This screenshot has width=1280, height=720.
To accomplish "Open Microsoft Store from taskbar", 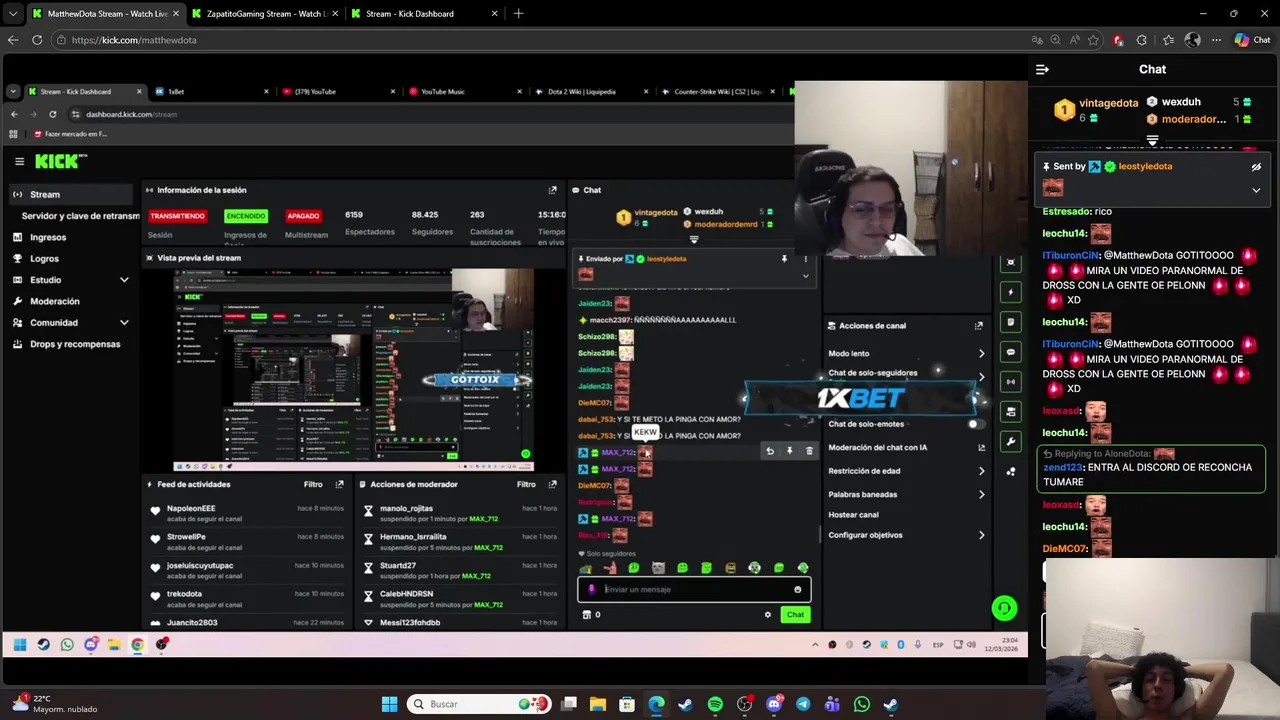I will click(x=627, y=704).
